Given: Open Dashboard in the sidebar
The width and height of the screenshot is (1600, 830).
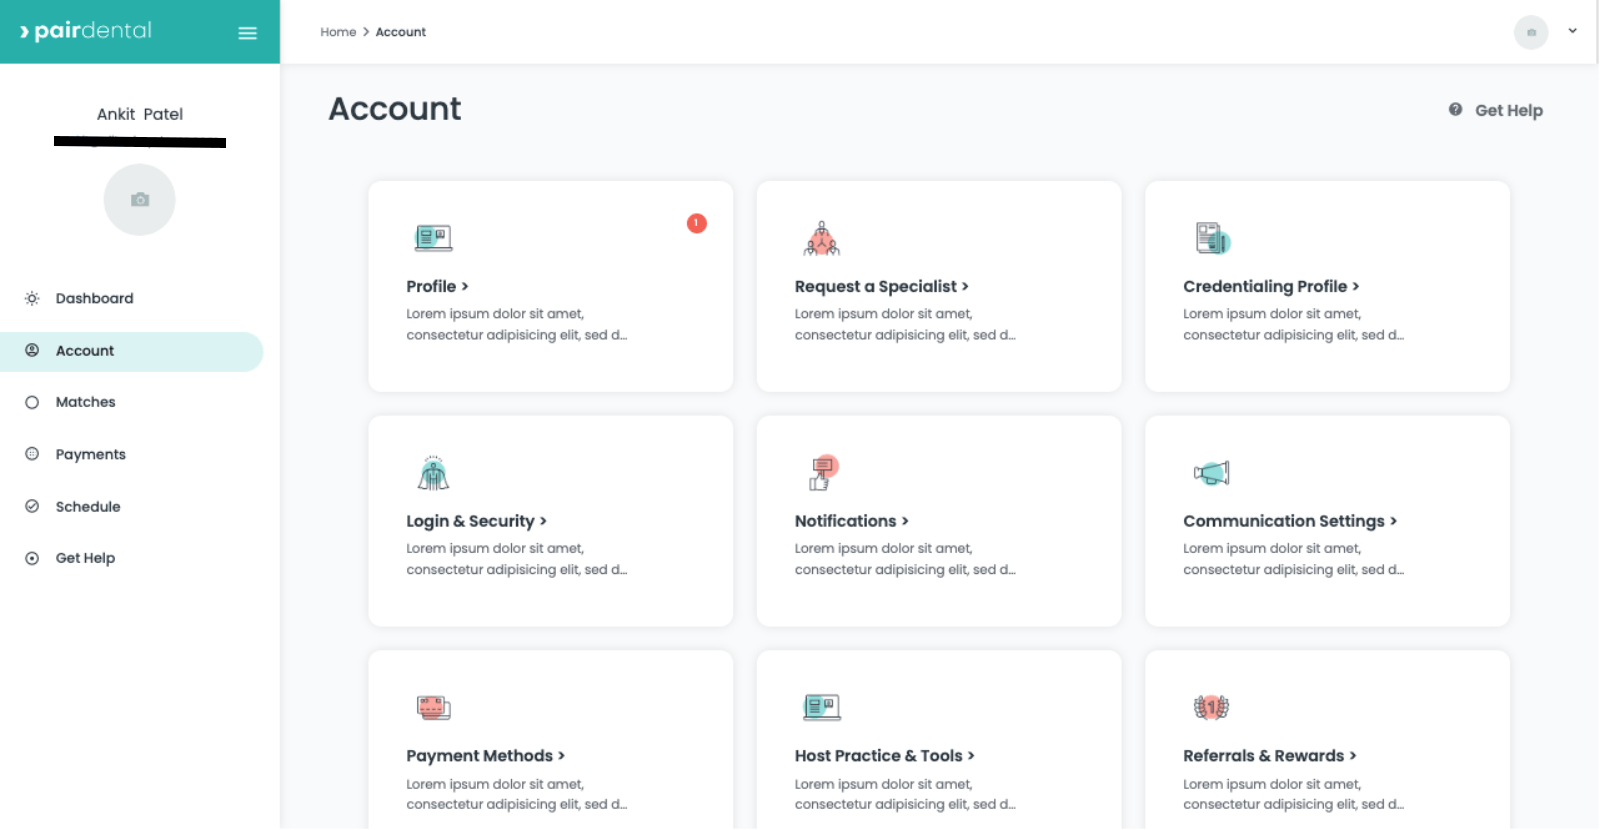Looking at the screenshot, I should 94,298.
